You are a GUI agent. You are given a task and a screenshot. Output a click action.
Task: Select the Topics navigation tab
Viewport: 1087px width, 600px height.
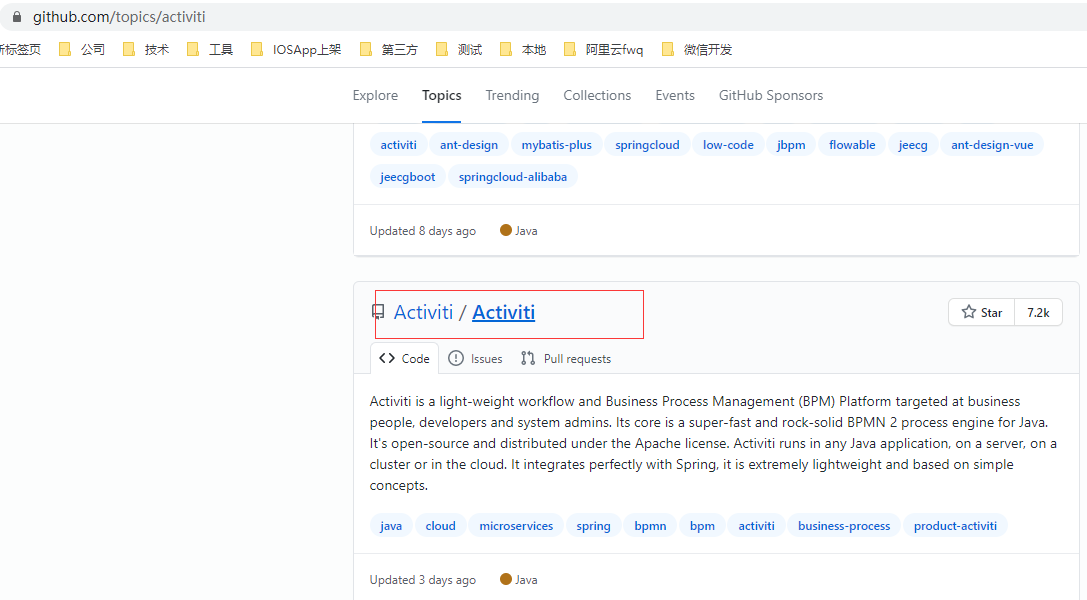click(x=442, y=96)
